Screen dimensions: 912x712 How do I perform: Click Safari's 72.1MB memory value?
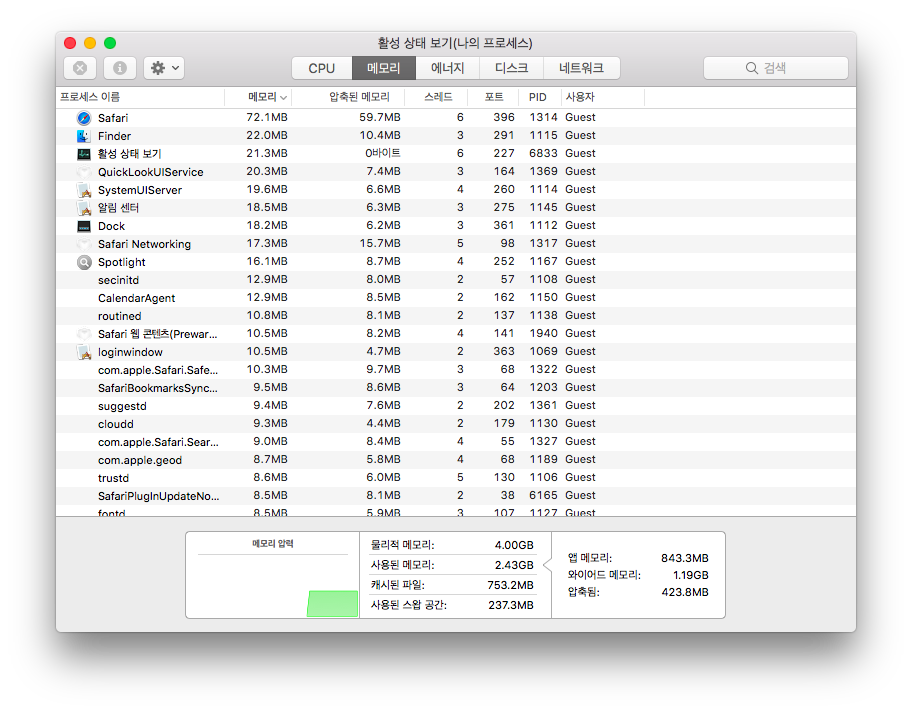[x=267, y=118]
